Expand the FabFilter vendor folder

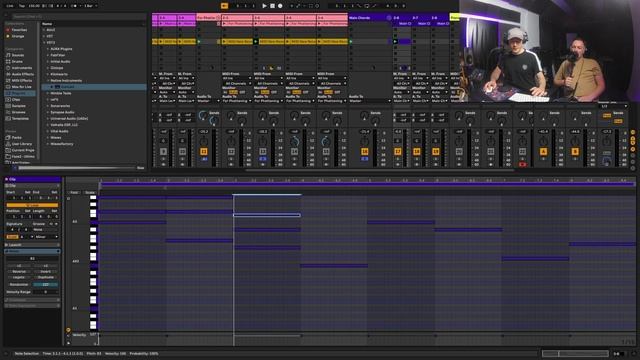coord(48,55)
